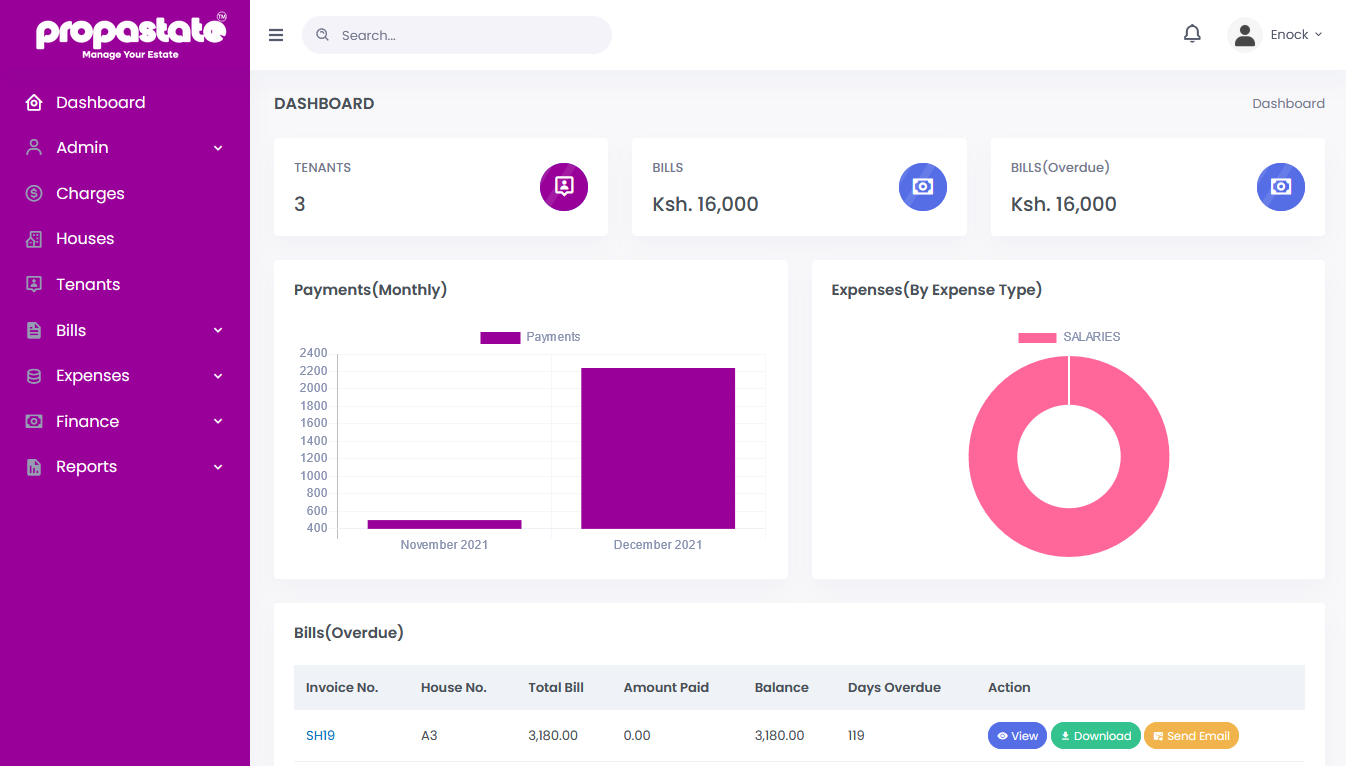Click the Bills(Overdue) card money icon
This screenshot has width=1346, height=766.
click(x=1280, y=187)
